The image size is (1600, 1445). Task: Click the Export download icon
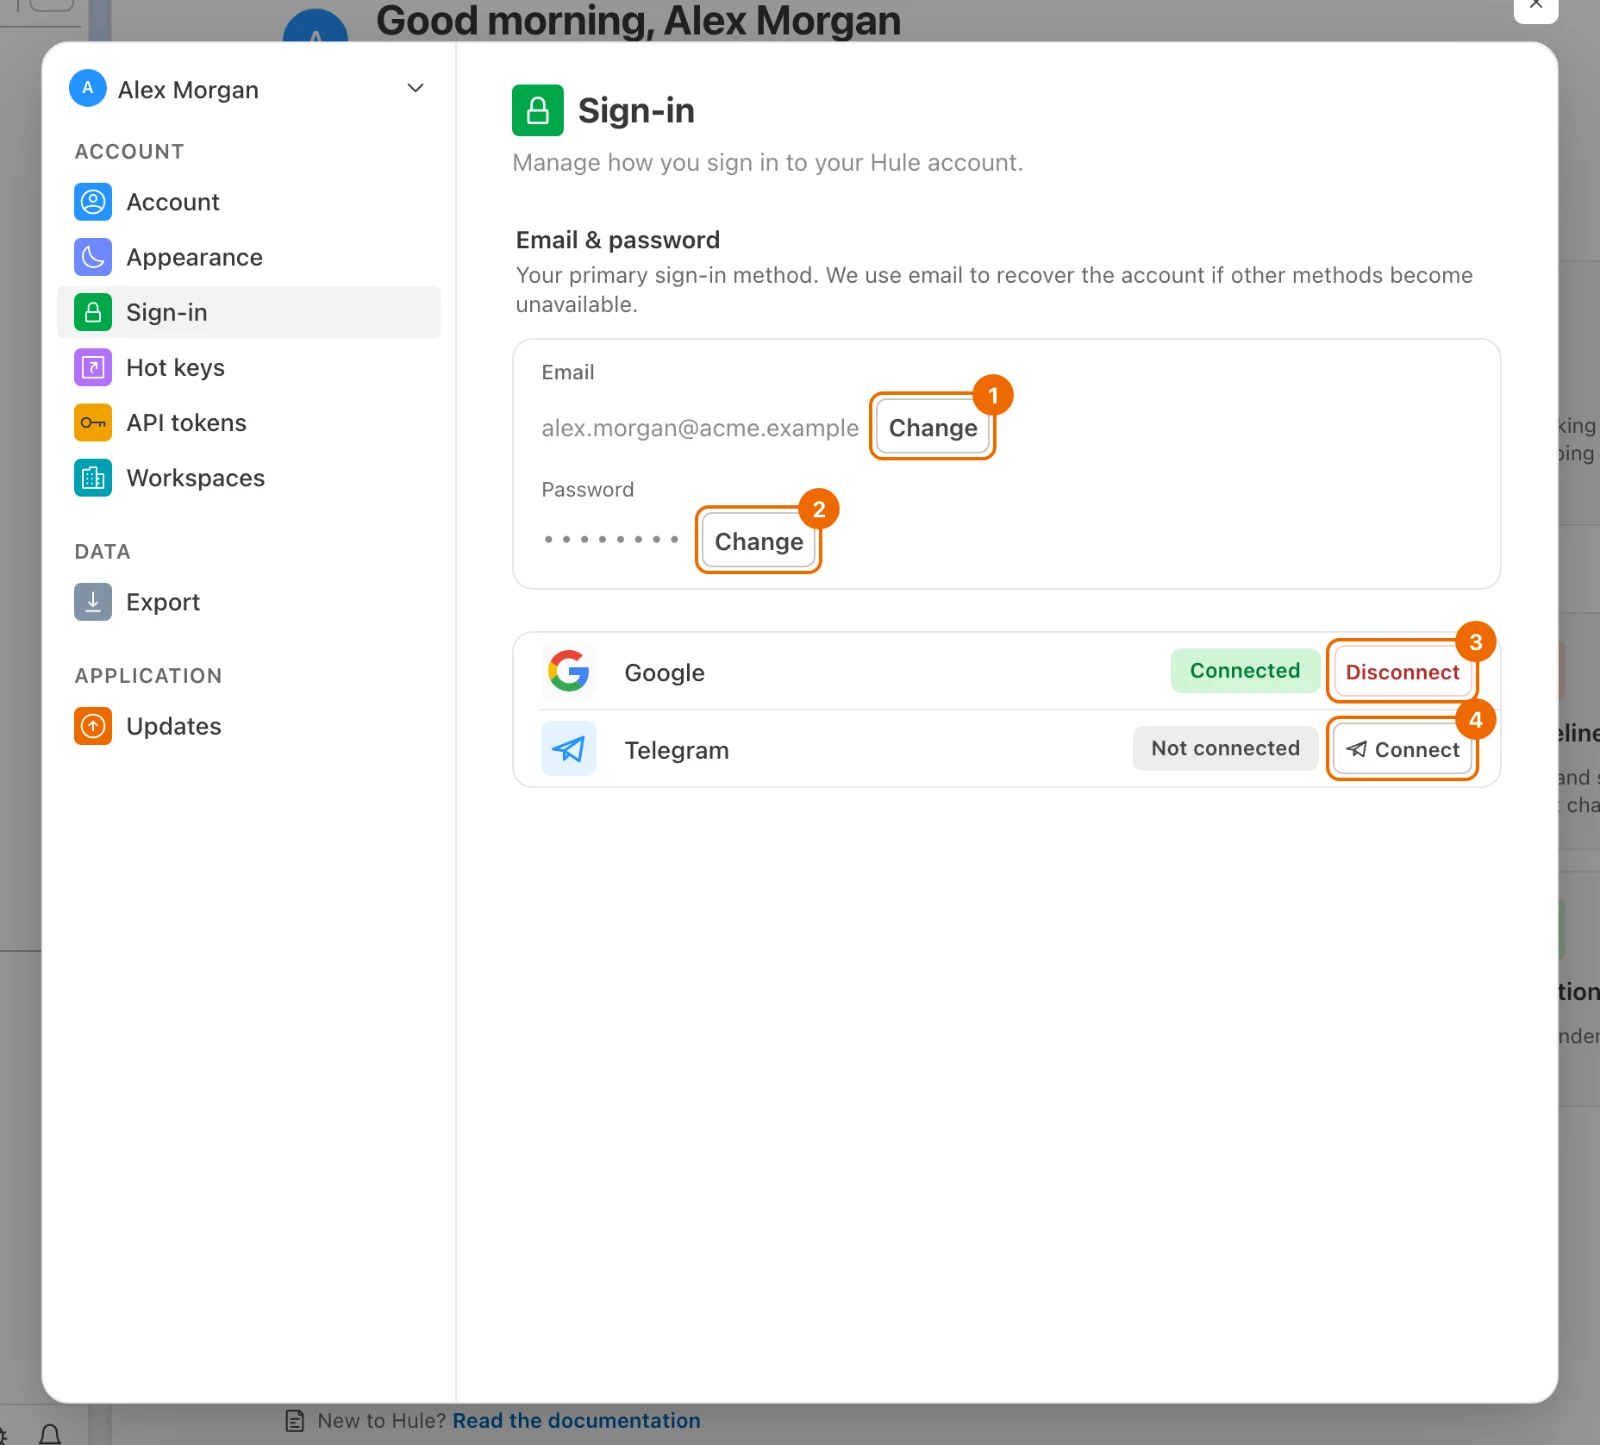93,602
